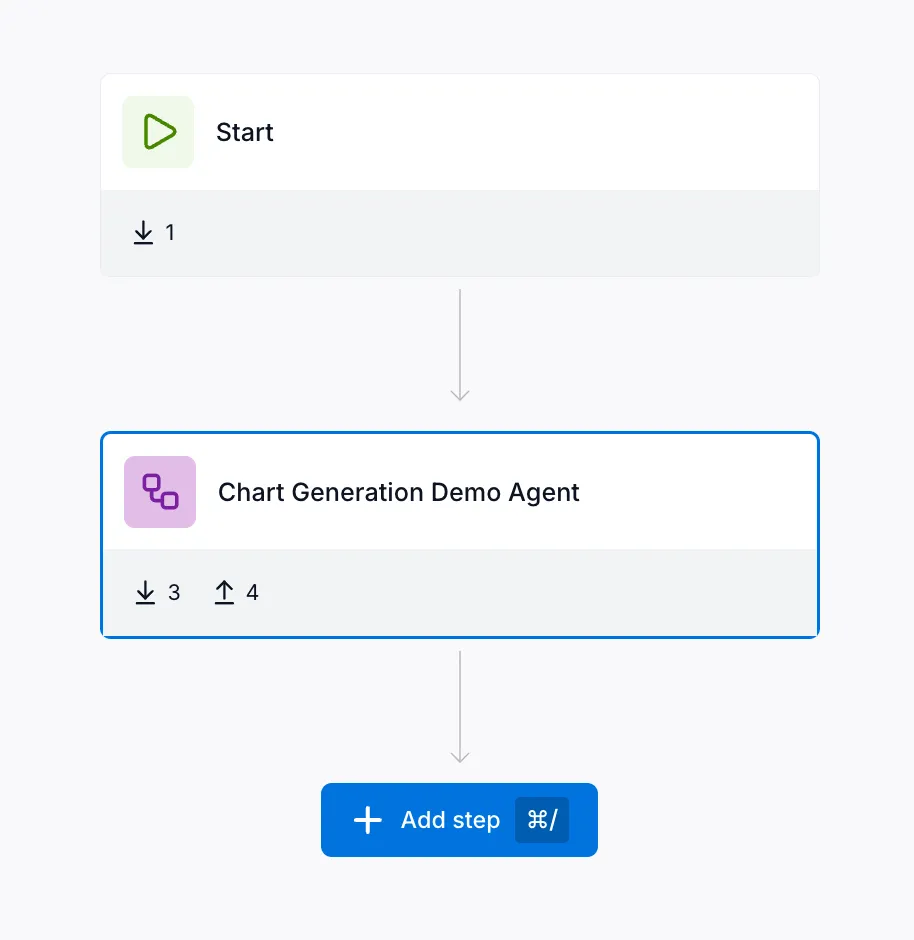Click the plus icon inside Add step button
This screenshot has width=914, height=940.
pyautogui.click(x=367, y=820)
